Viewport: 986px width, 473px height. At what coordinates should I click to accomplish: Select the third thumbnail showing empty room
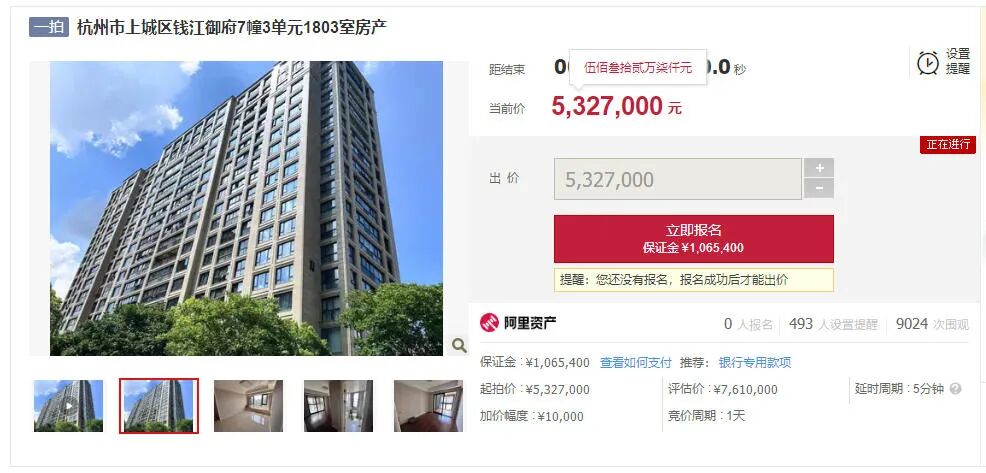pos(248,406)
